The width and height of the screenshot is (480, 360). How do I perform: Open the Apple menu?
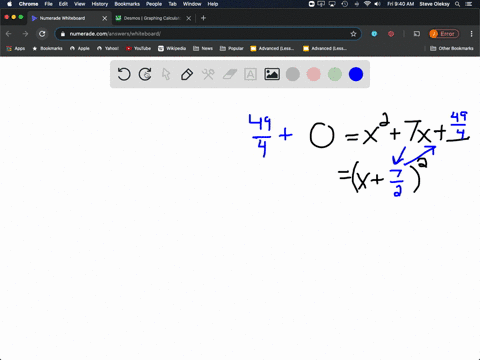point(9,4)
